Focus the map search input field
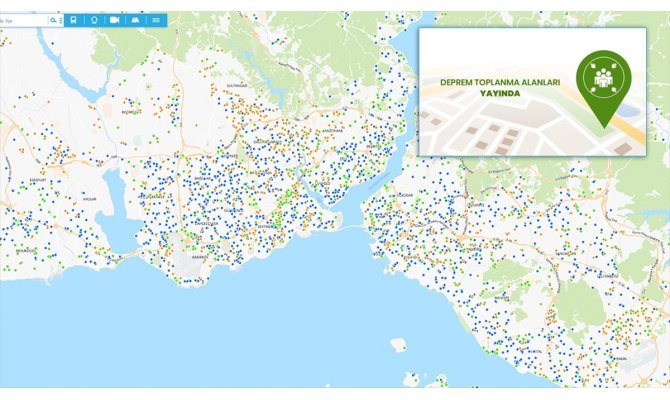Screen dimensions: 670x400 (x=22, y=19)
